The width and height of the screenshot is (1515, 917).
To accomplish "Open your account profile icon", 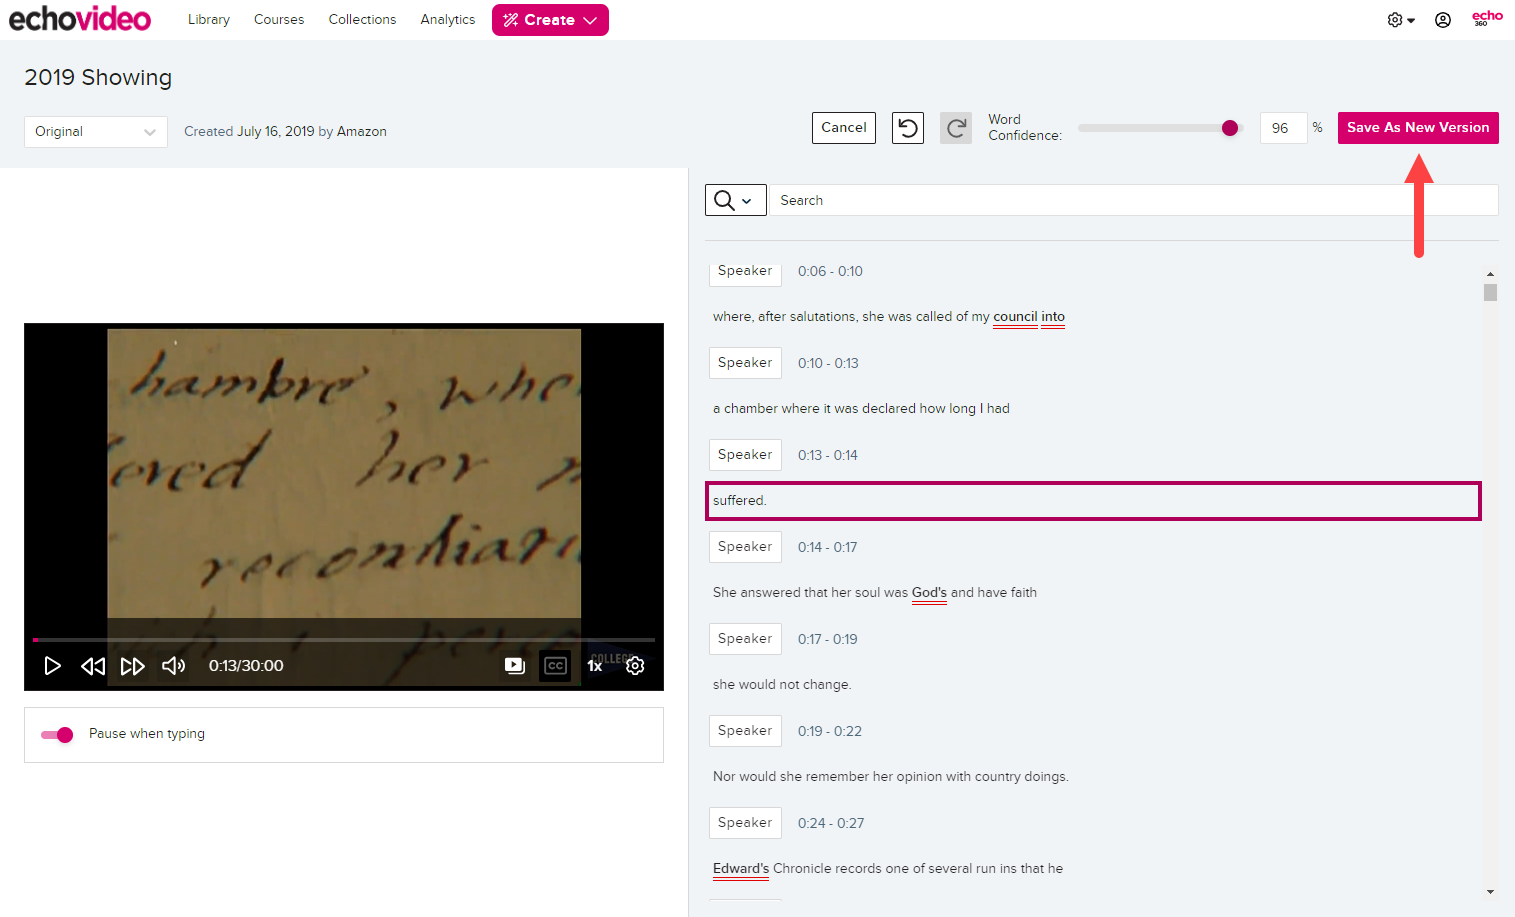I will (1443, 19).
